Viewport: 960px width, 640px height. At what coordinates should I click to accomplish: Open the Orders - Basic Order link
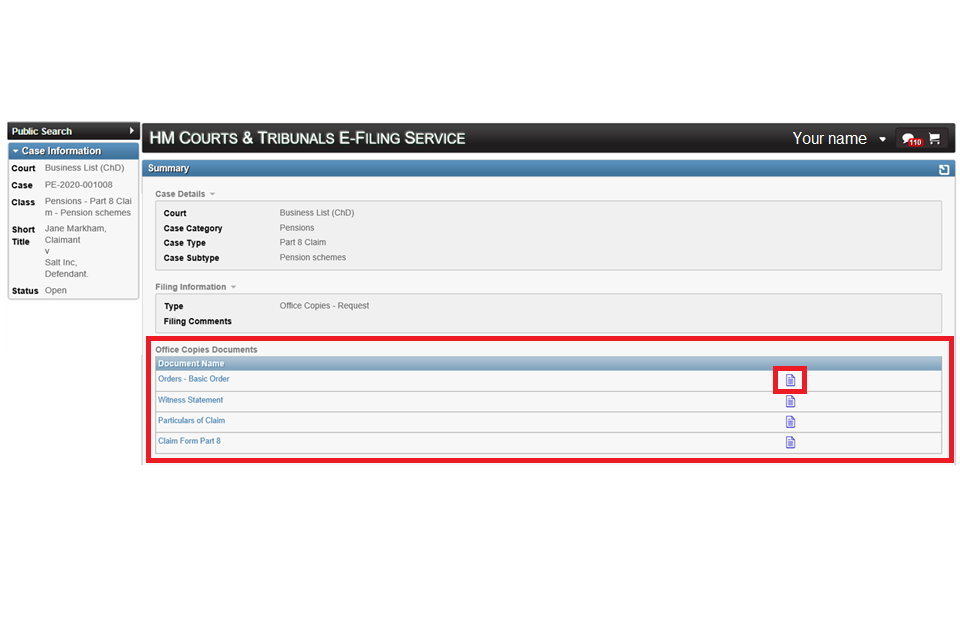pyautogui.click(x=193, y=379)
